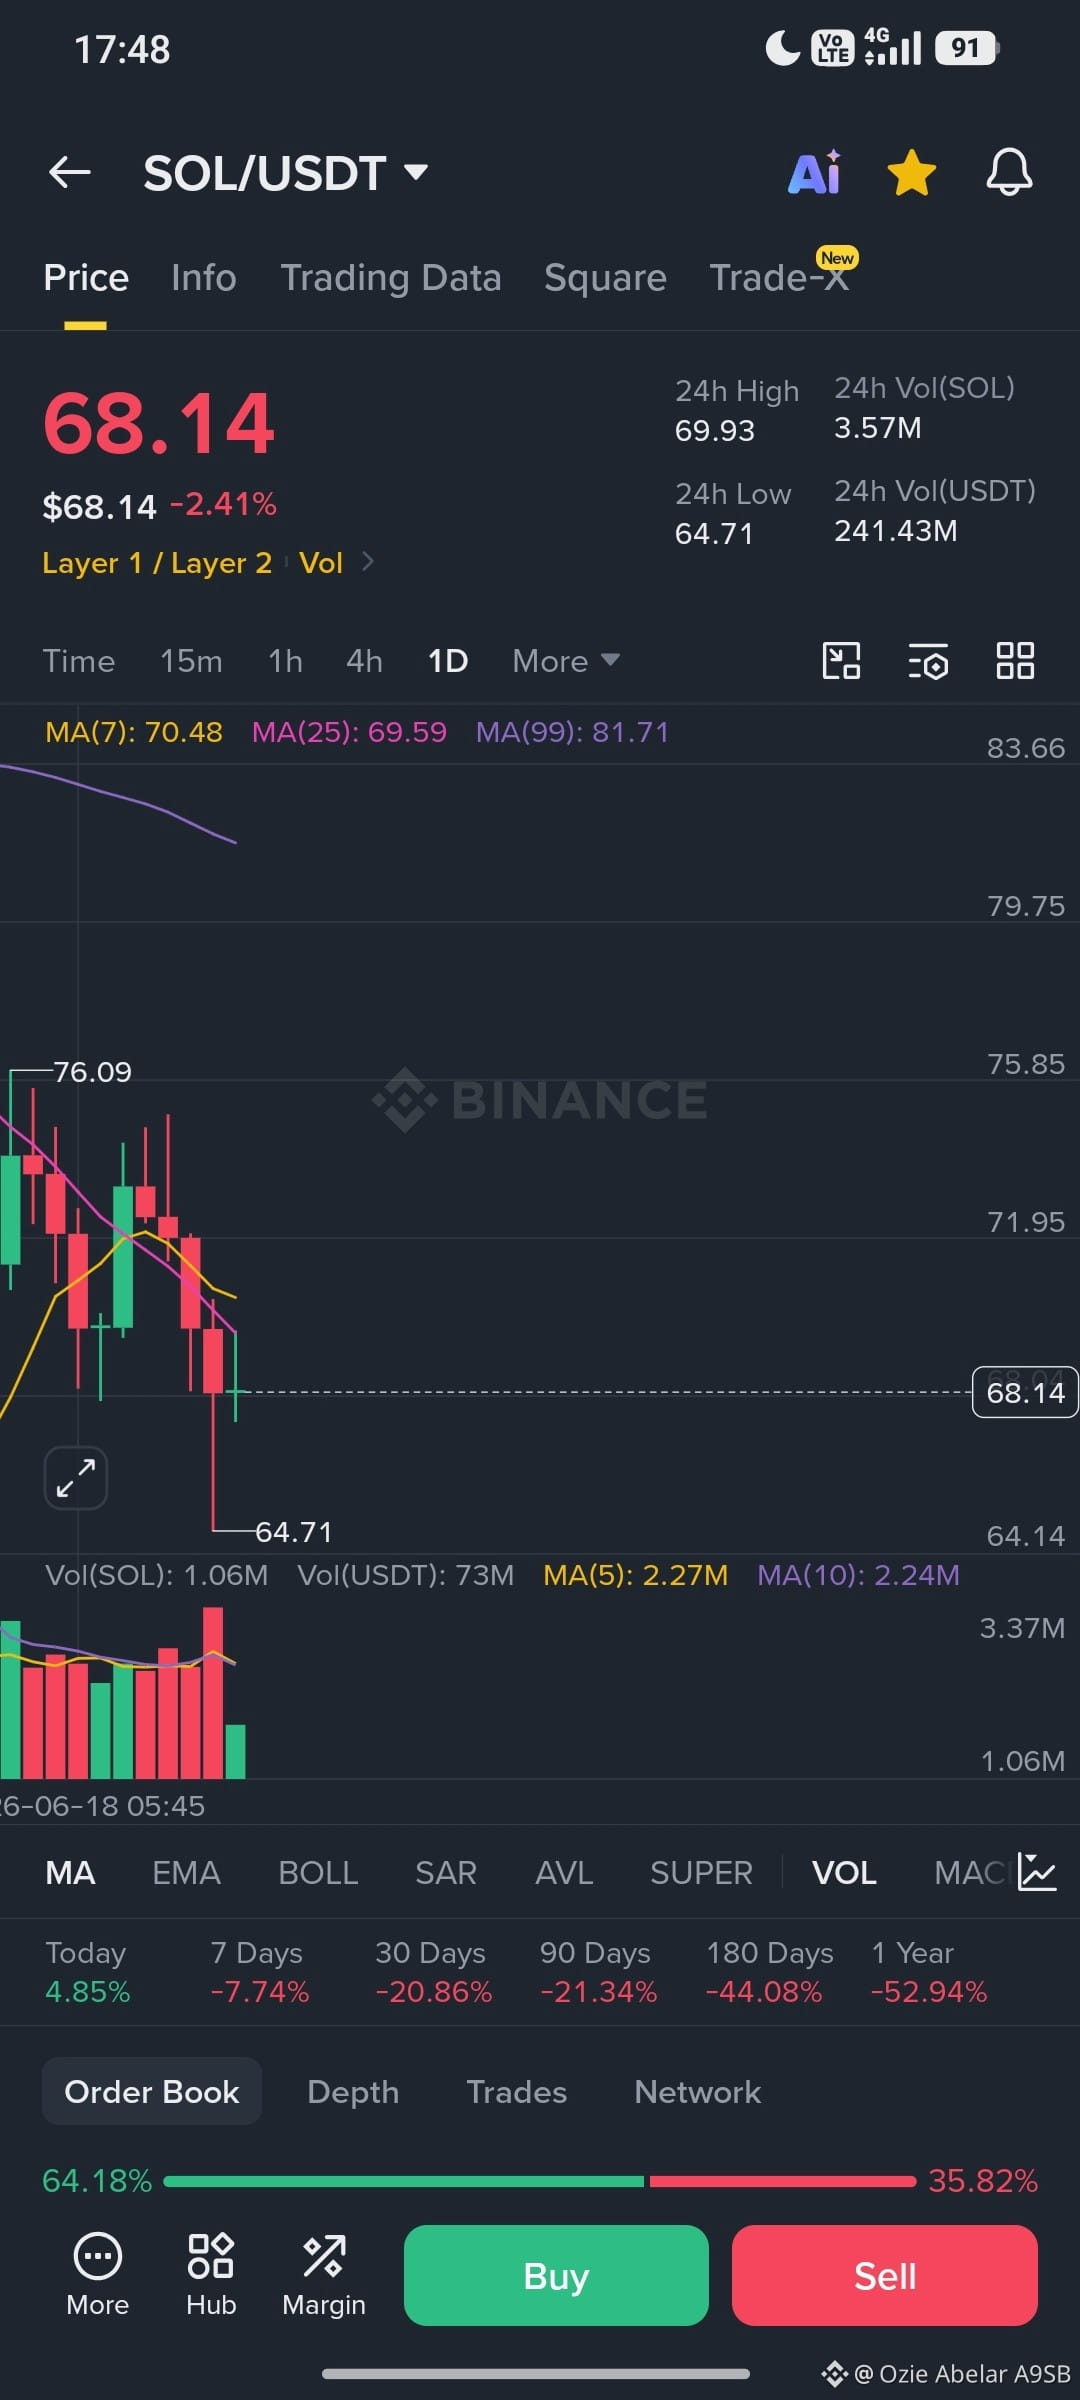Screen dimensions: 1080x2400
Task: Open the chart layout grid icon
Action: pyautogui.click(x=1015, y=661)
